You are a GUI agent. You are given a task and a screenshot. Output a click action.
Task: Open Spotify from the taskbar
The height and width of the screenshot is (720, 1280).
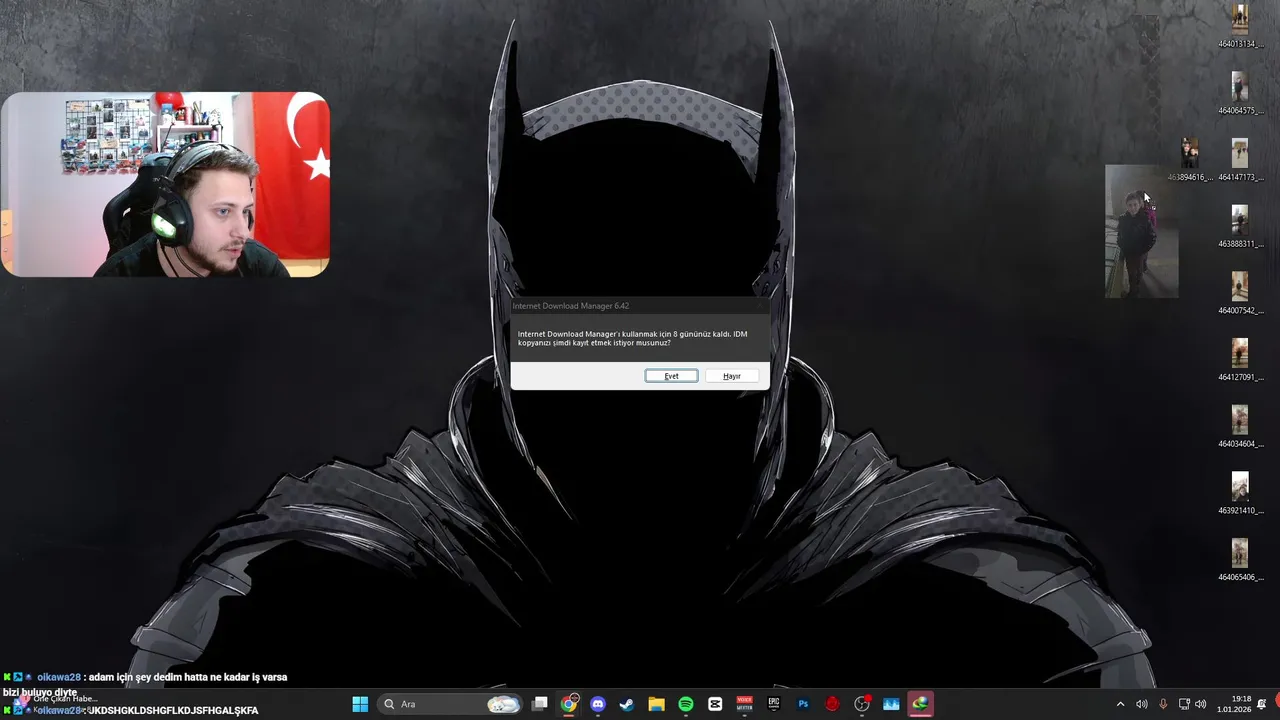(x=686, y=704)
